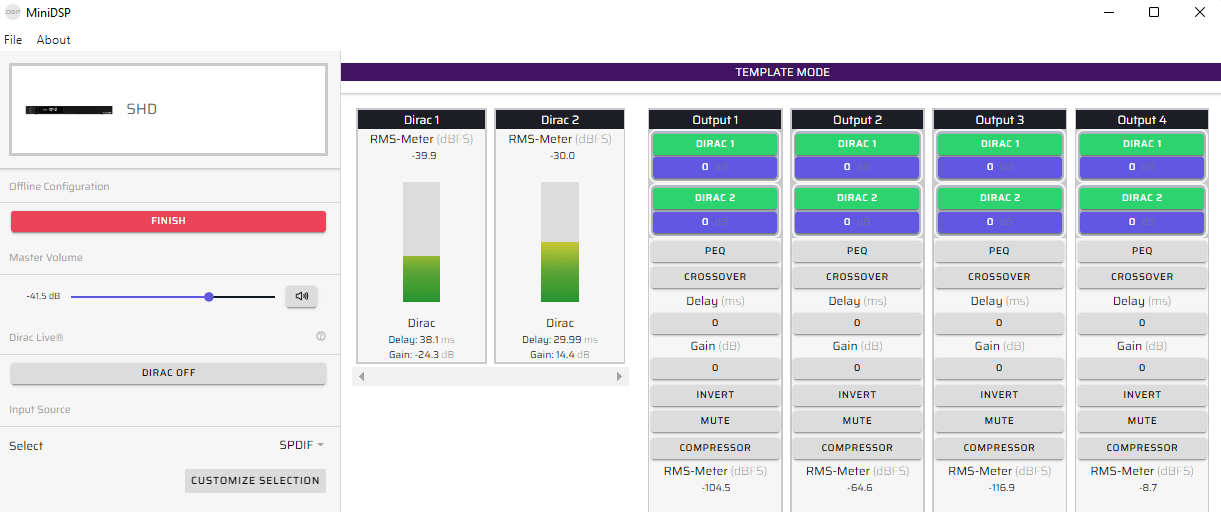This screenshot has width=1221, height=512.
Task: Select the Dirac 1 header
Action: [421, 120]
